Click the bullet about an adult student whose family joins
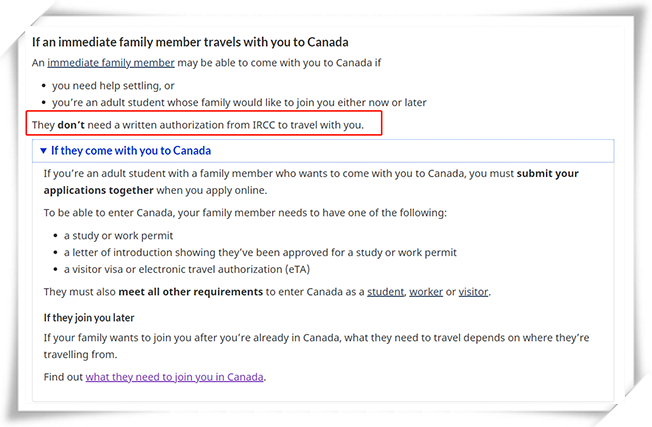The width and height of the screenshot is (652, 427). point(239,103)
